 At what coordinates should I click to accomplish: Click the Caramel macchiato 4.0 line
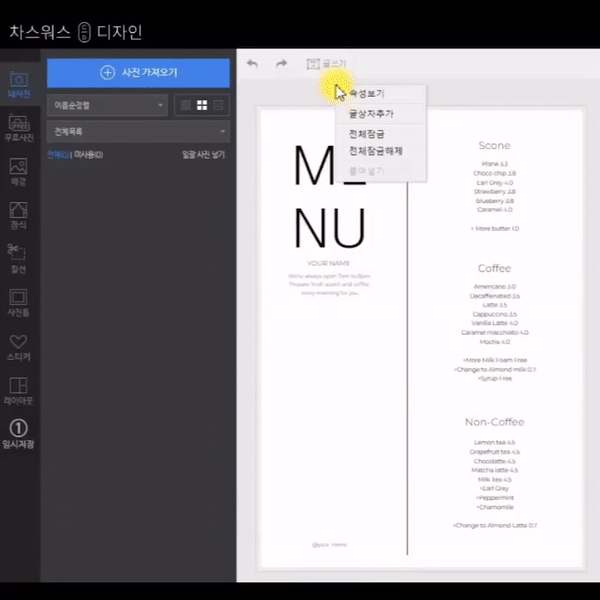pos(495,333)
